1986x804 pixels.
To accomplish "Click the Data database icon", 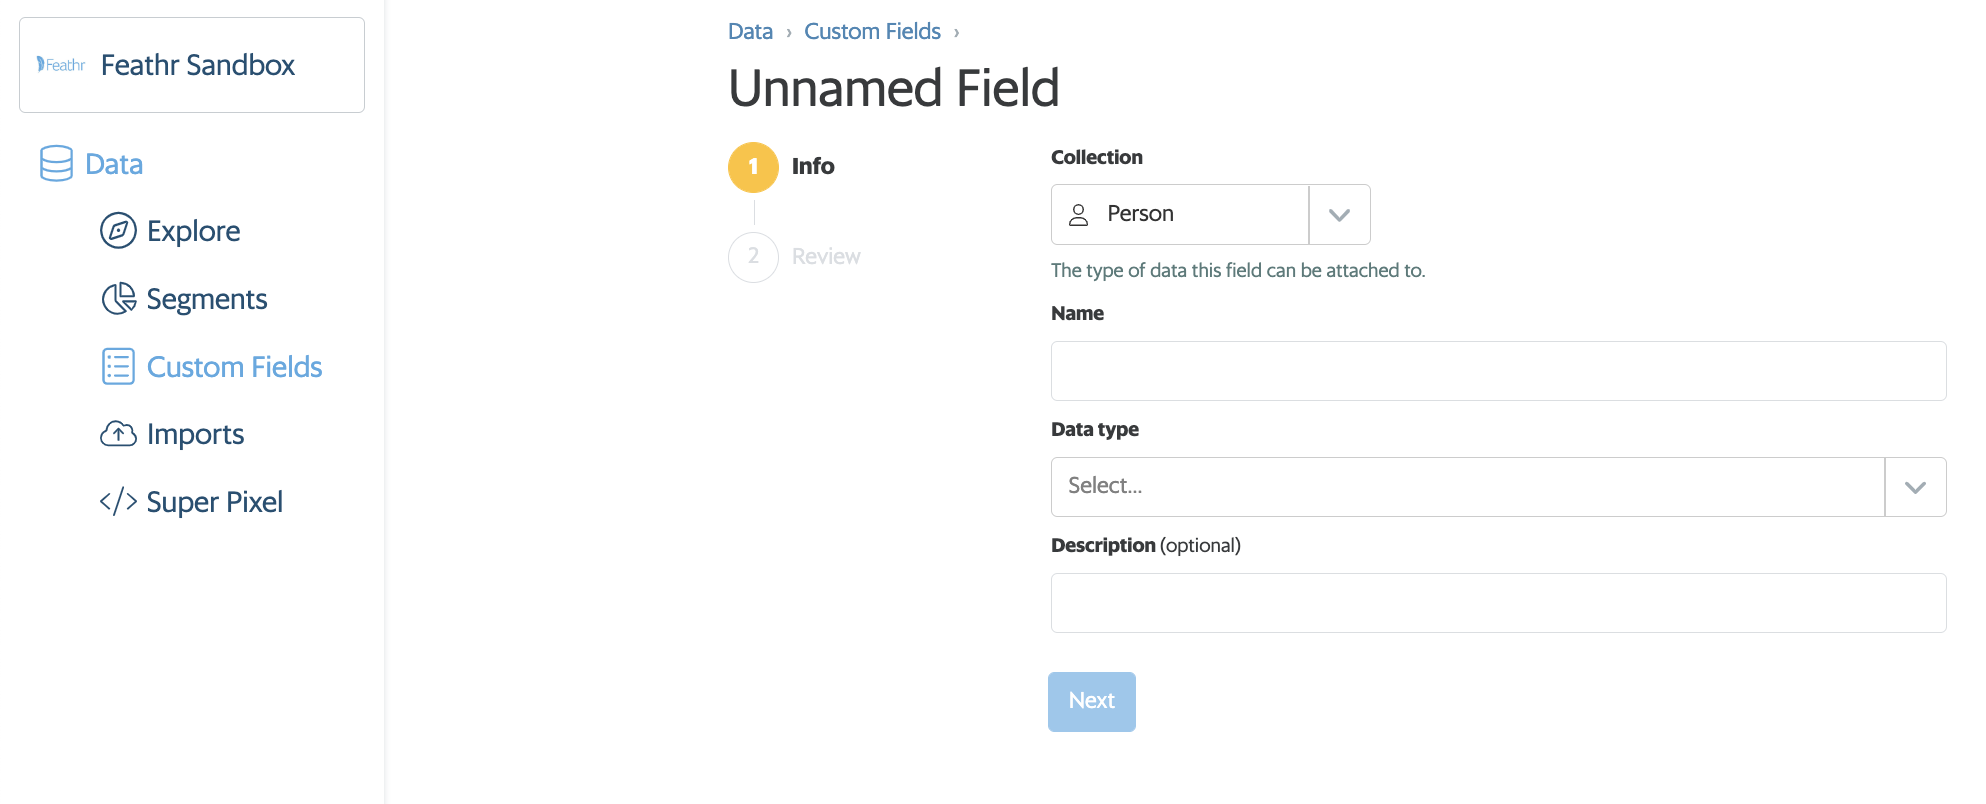I will tap(56, 164).
